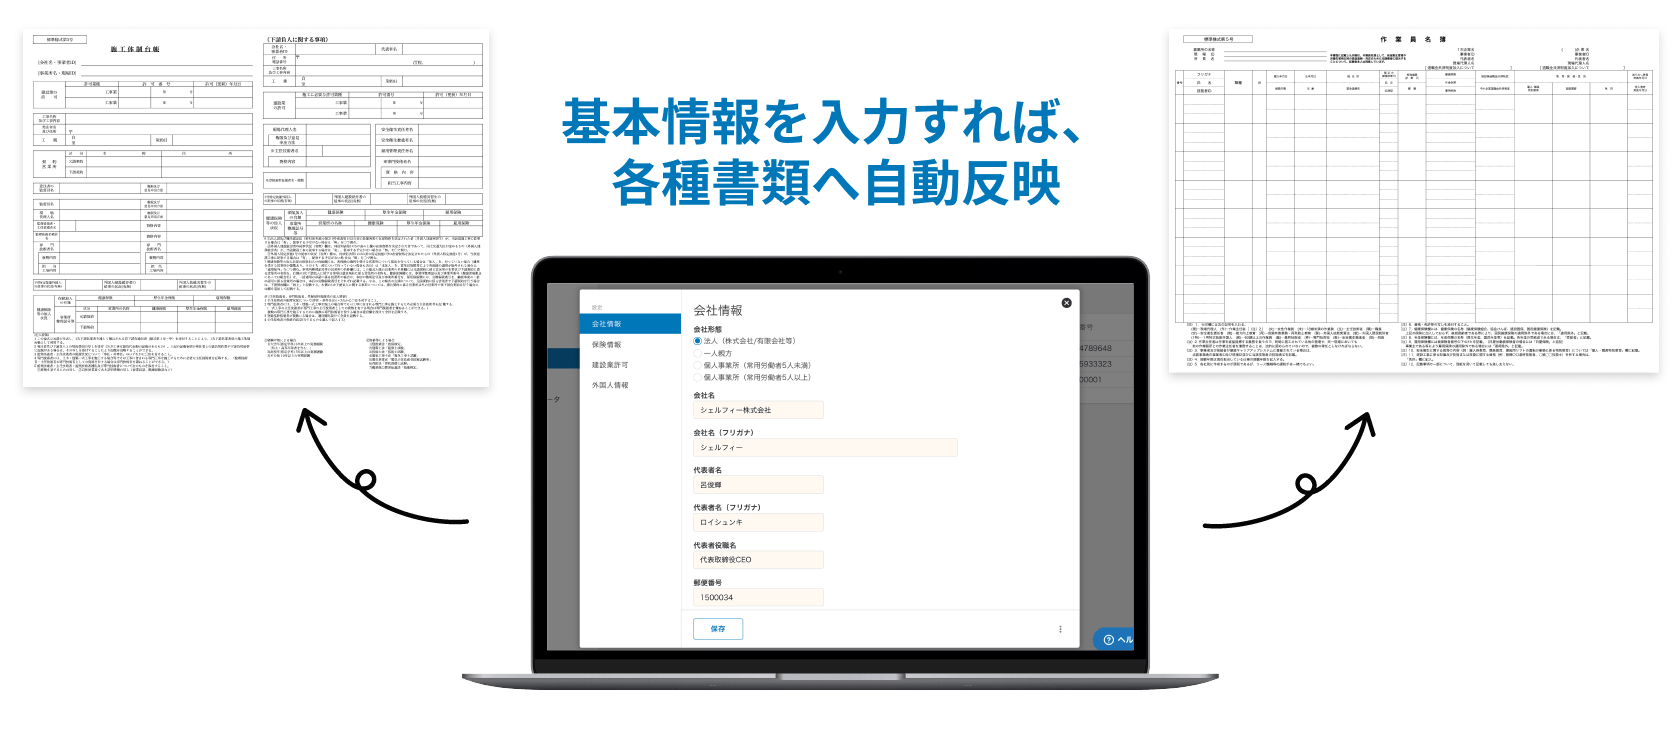The image size is (1672, 740).
Task: Choose 個人事業所（常用労働者5人以上）
Action: pyautogui.click(x=698, y=377)
